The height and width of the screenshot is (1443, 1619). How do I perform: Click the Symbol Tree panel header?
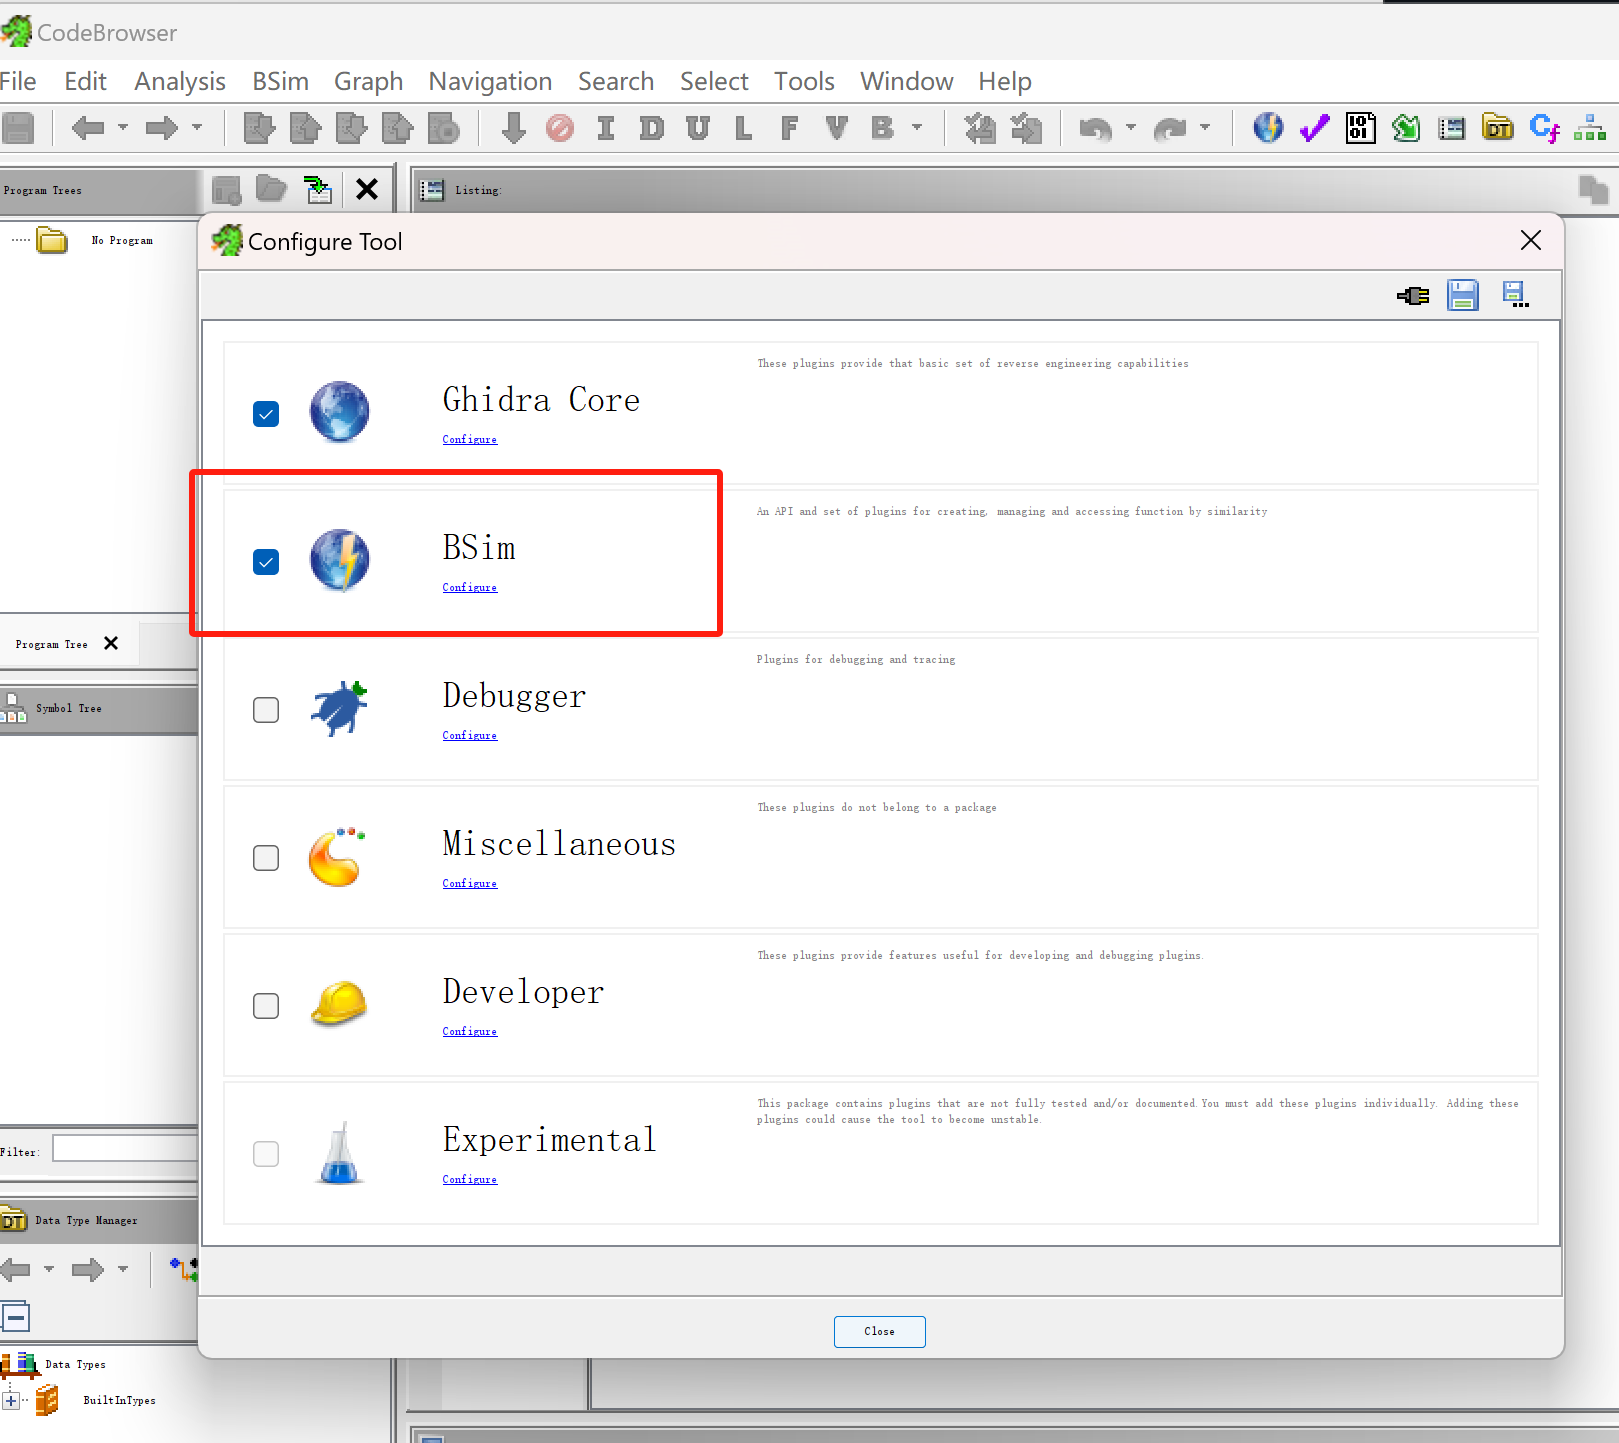(x=99, y=709)
